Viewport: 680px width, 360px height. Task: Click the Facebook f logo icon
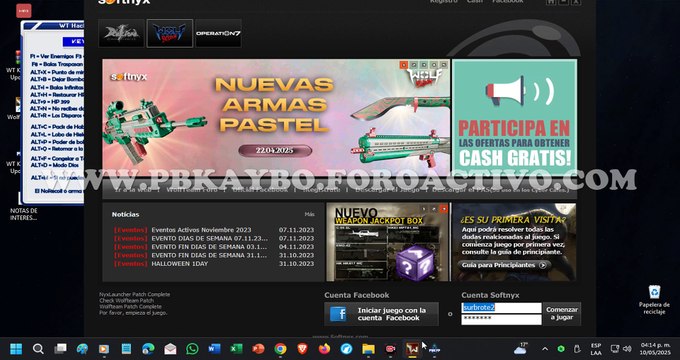338,314
